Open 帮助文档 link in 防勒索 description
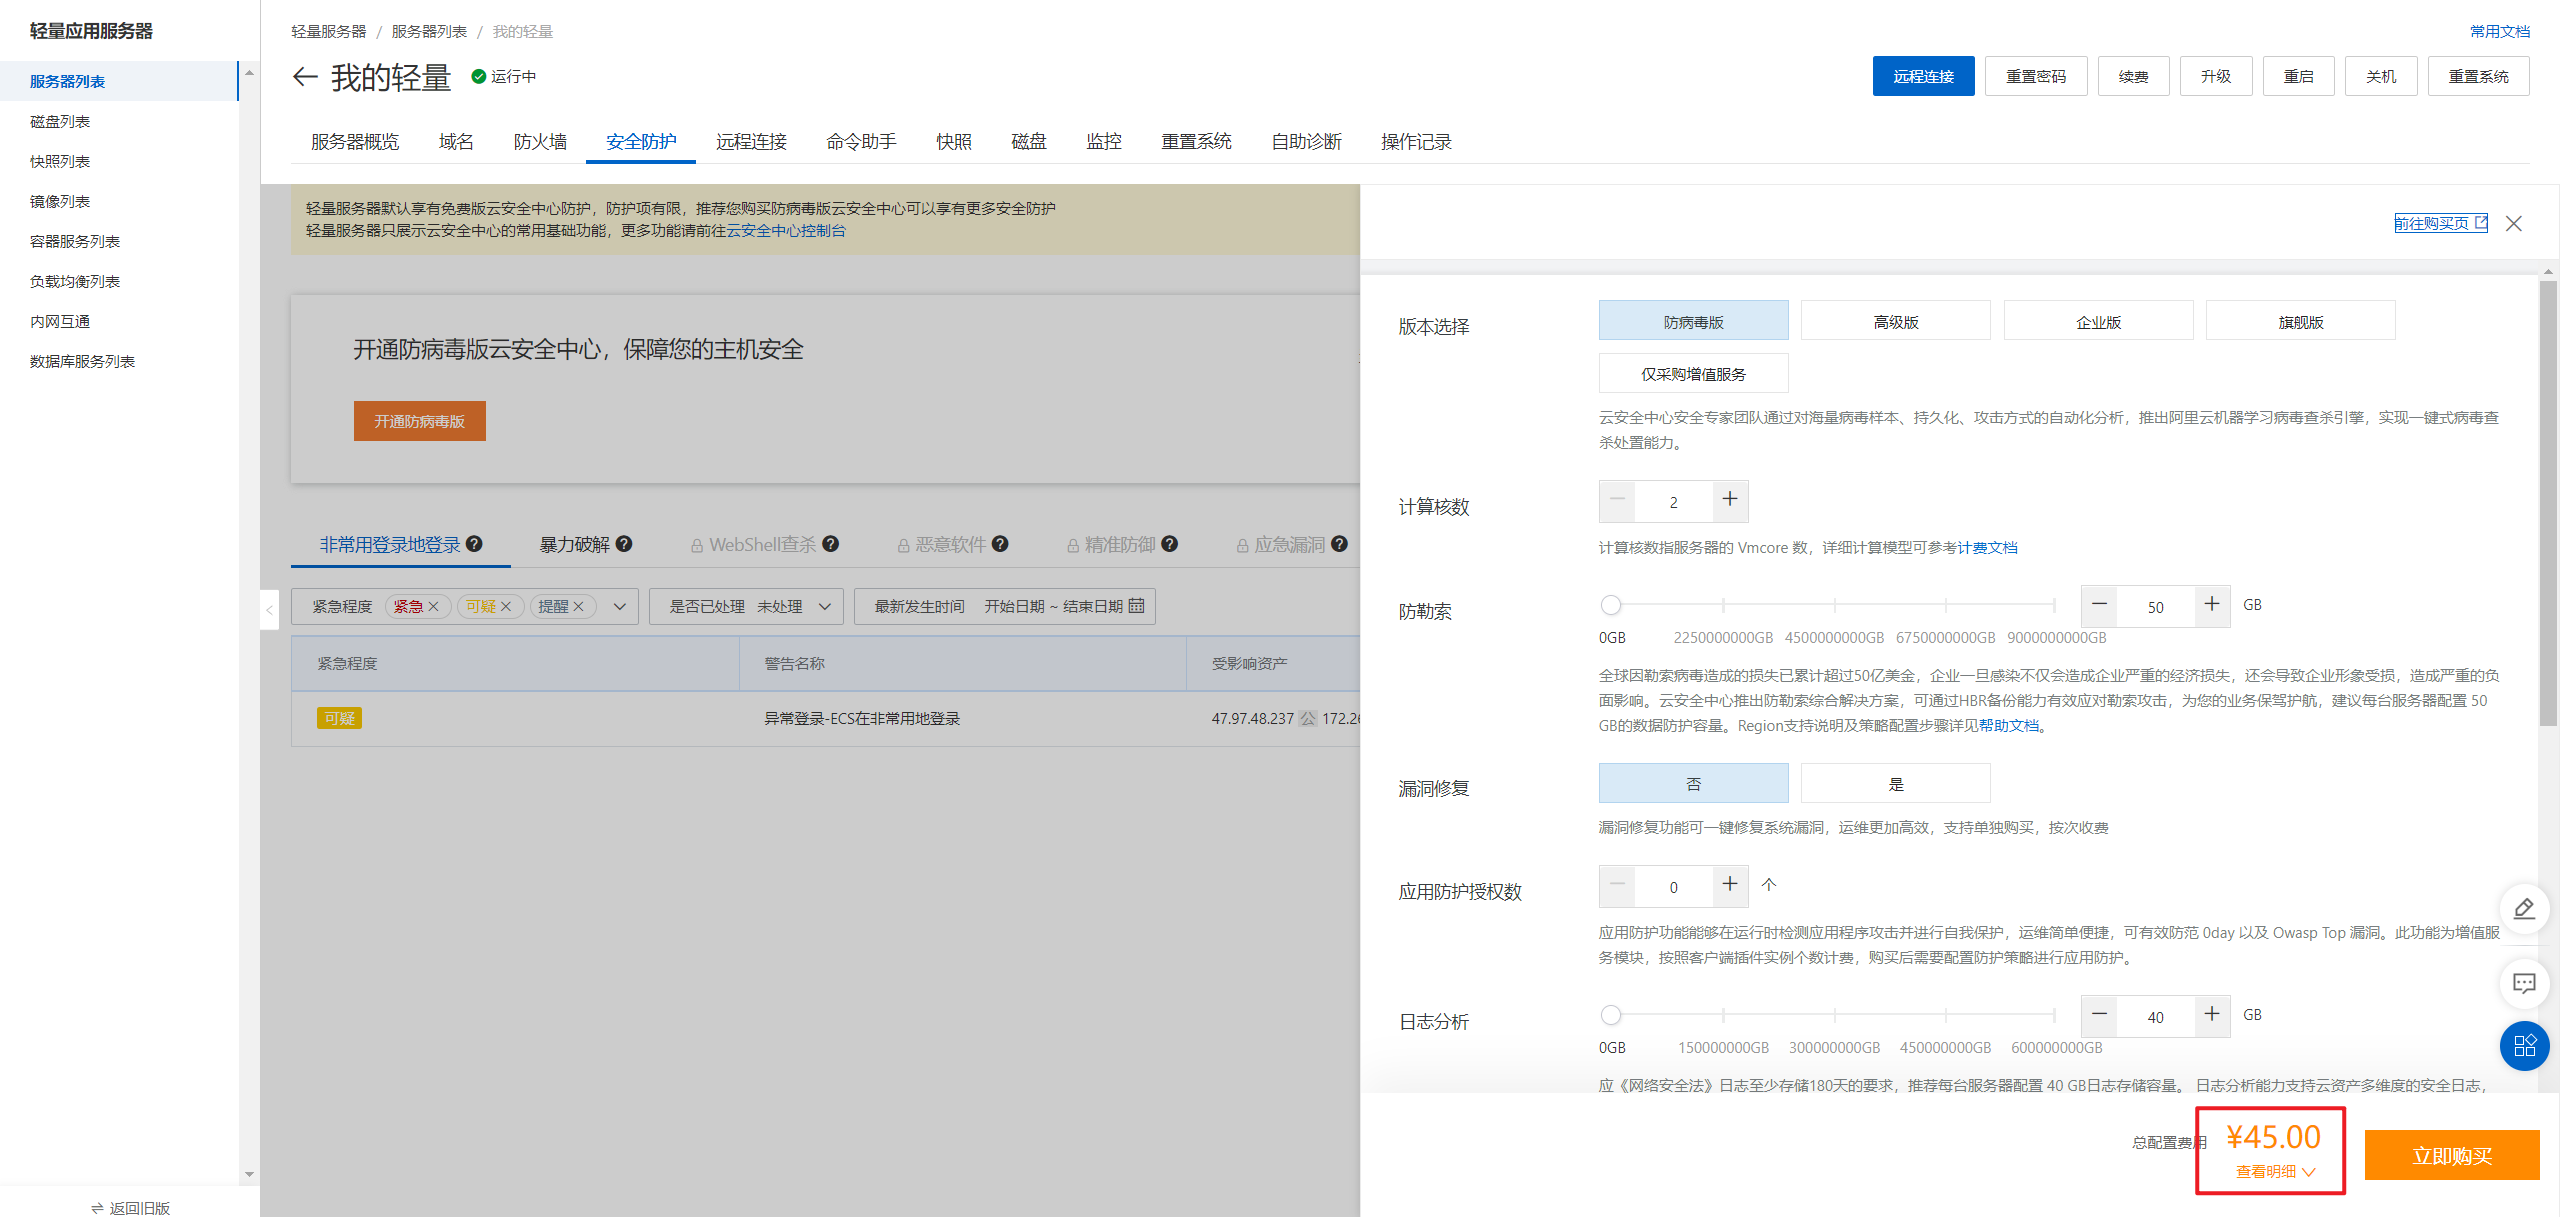The width and height of the screenshot is (2560, 1217). (x=2009, y=726)
